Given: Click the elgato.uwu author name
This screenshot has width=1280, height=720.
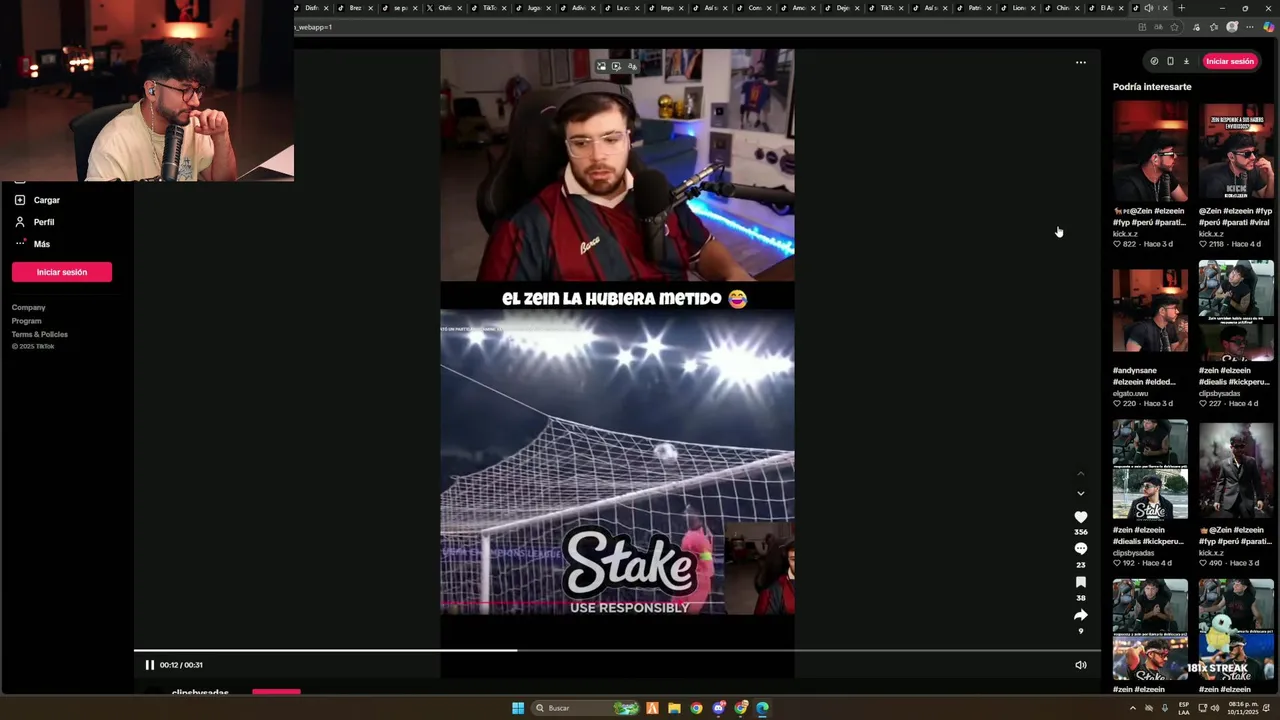Looking at the screenshot, I should pos(1130,393).
